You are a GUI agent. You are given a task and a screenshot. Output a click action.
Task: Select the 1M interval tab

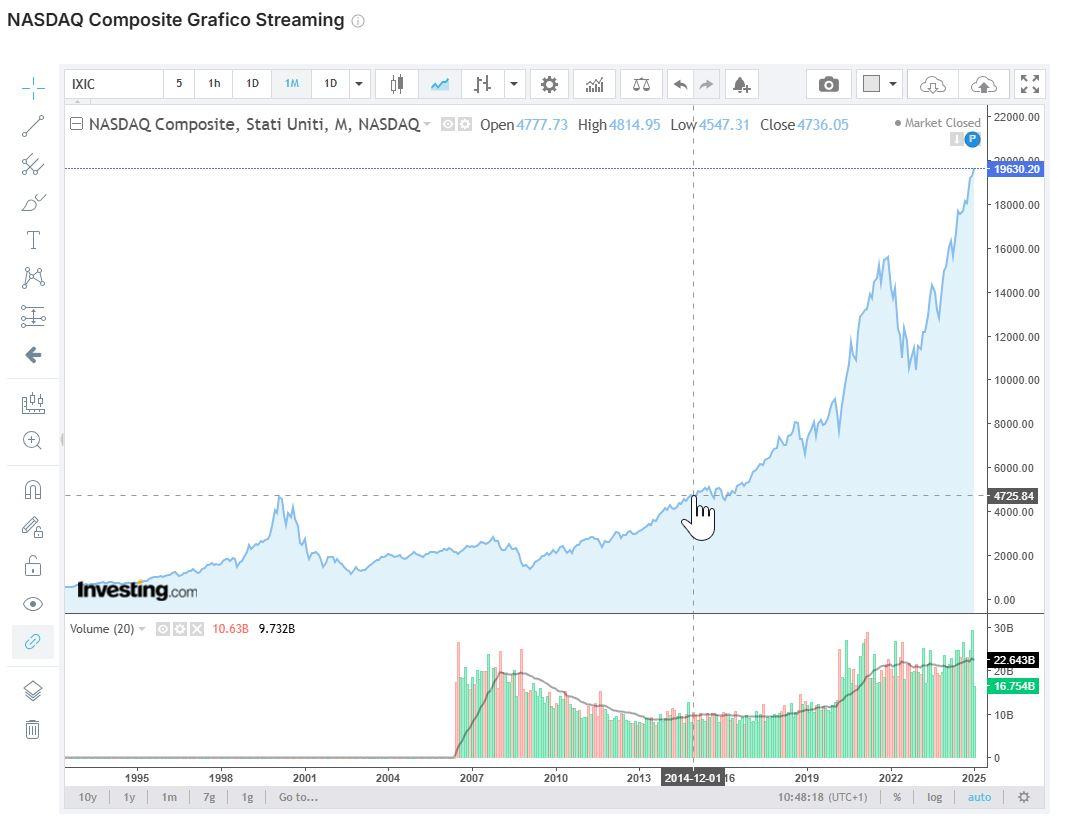click(x=291, y=84)
